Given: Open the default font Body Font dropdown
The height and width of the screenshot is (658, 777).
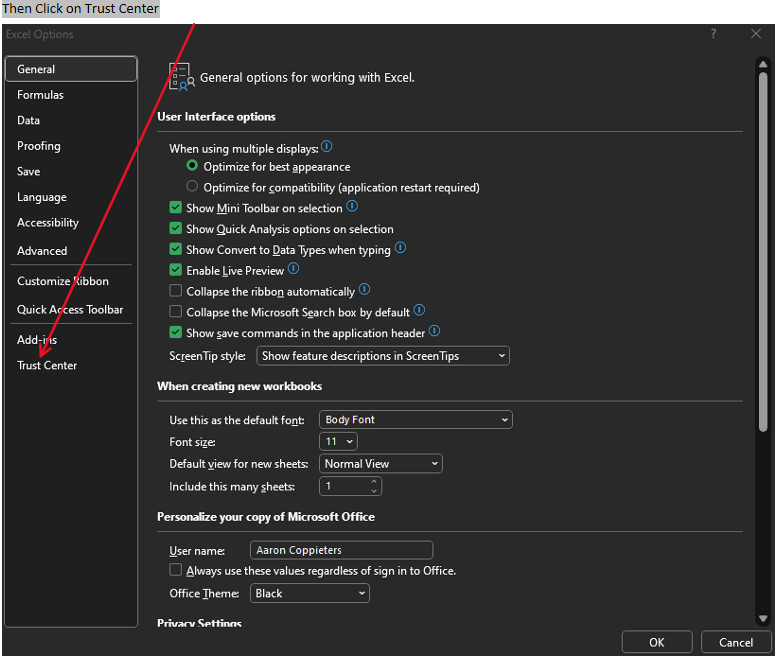Looking at the screenshot, I should pos(416,420).
